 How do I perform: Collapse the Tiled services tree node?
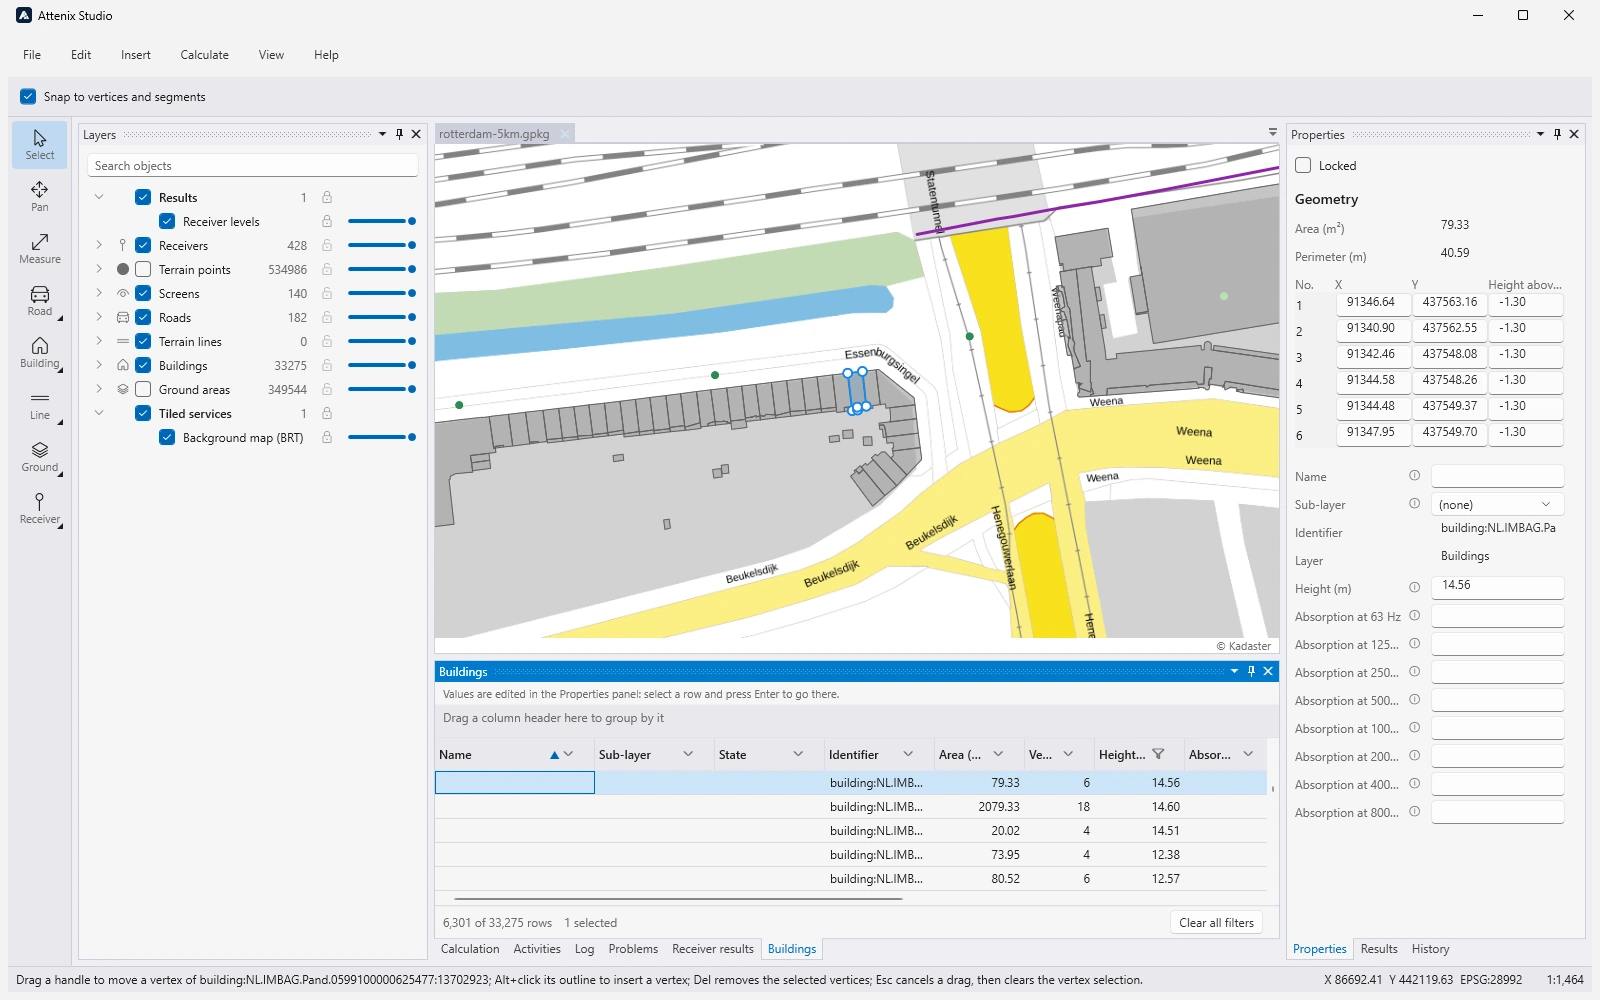(99, 413)
